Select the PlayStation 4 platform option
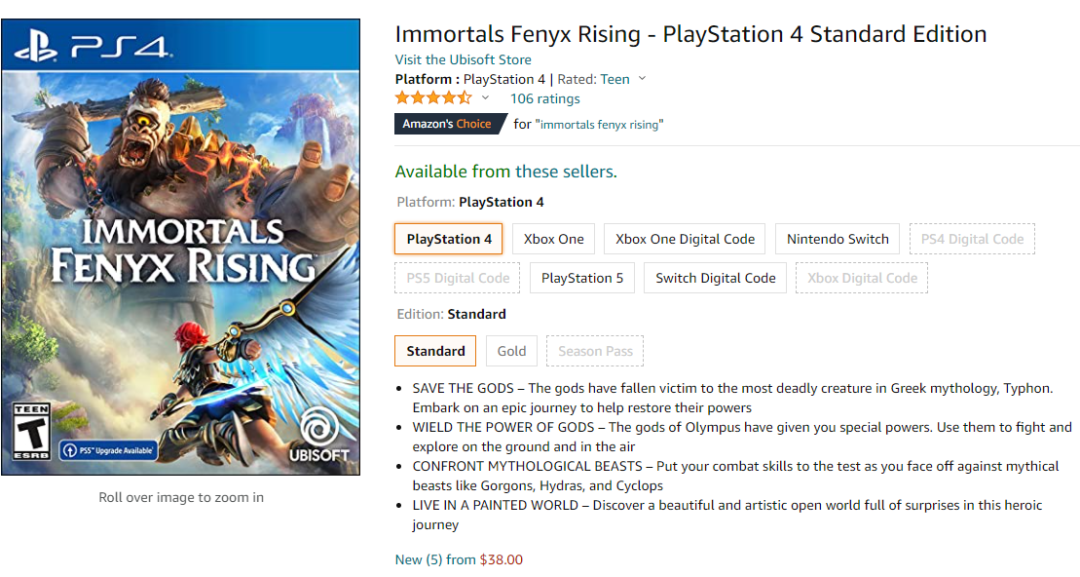This screenshot has height=577, width=1080. point(449,239)
